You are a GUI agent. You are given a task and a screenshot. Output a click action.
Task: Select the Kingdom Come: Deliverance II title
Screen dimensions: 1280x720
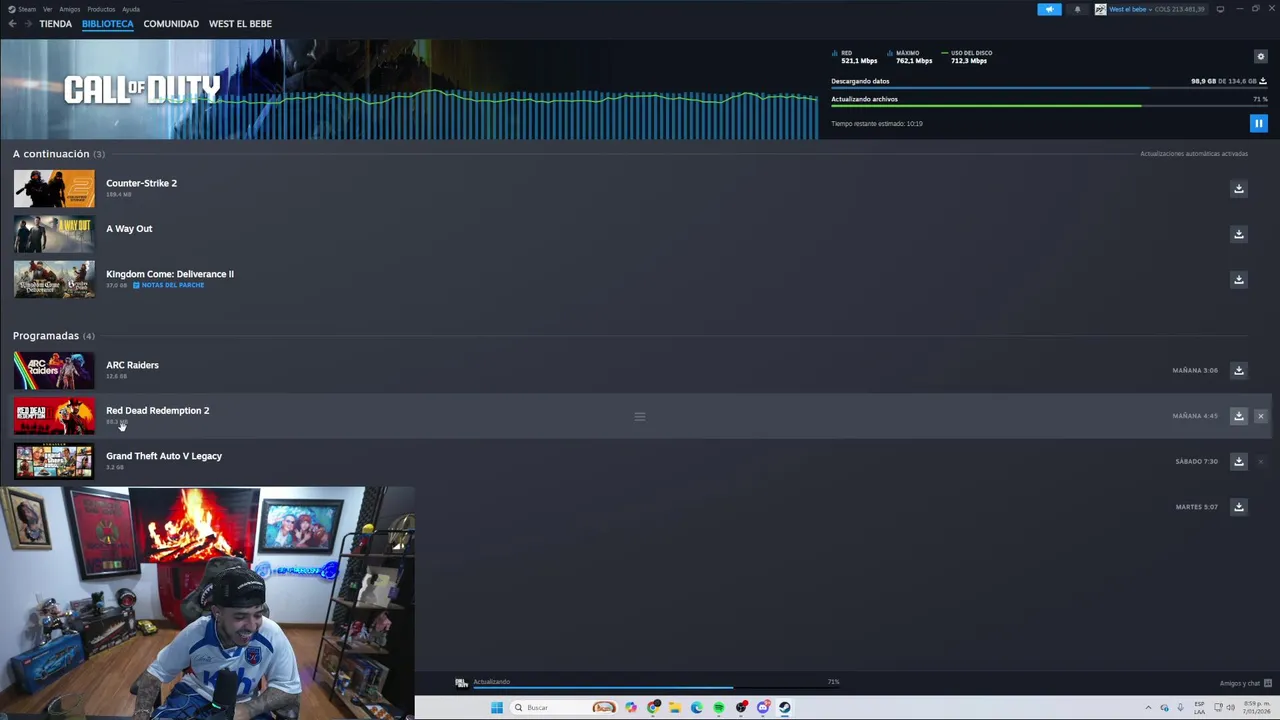(170, 274)
